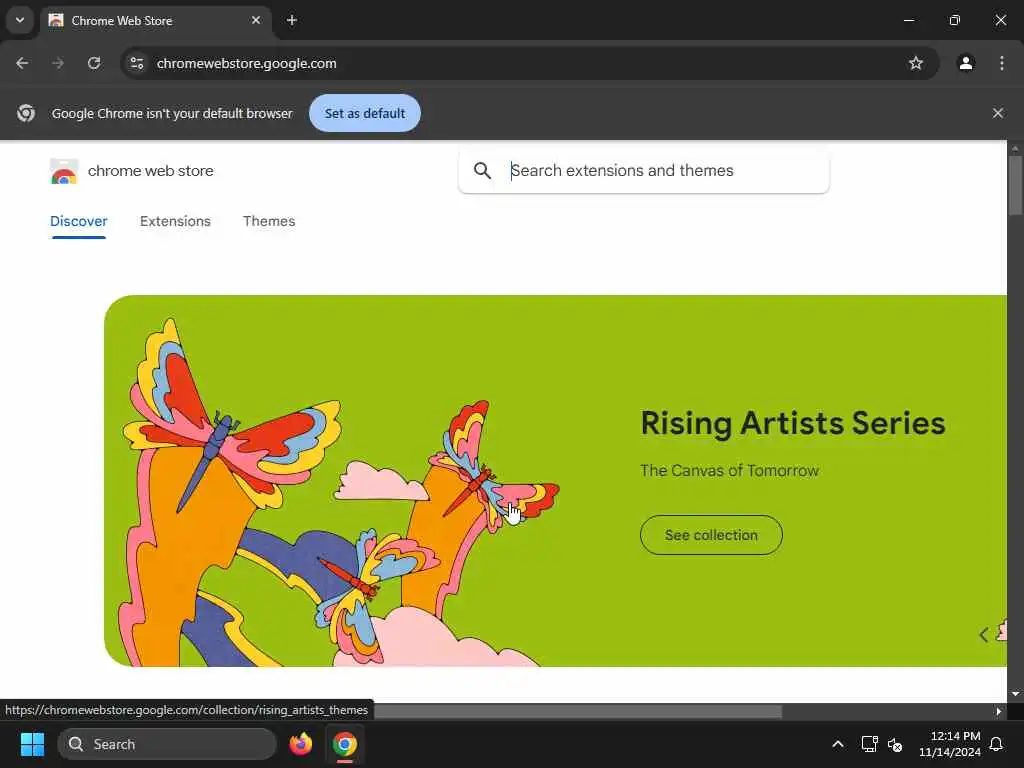Open the taskbar clock and date
The image size is (1024, 768).
point(950,744)
